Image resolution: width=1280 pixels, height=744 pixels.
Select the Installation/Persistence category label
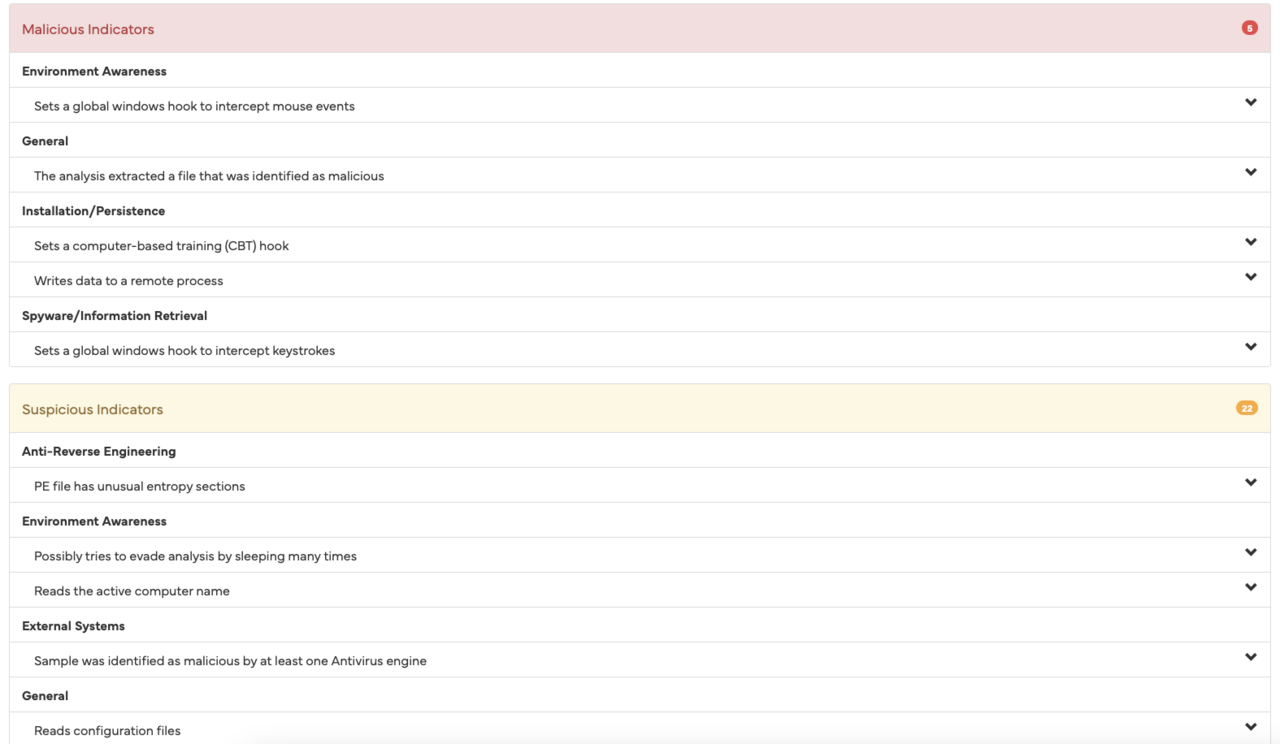tap(93, 211)
